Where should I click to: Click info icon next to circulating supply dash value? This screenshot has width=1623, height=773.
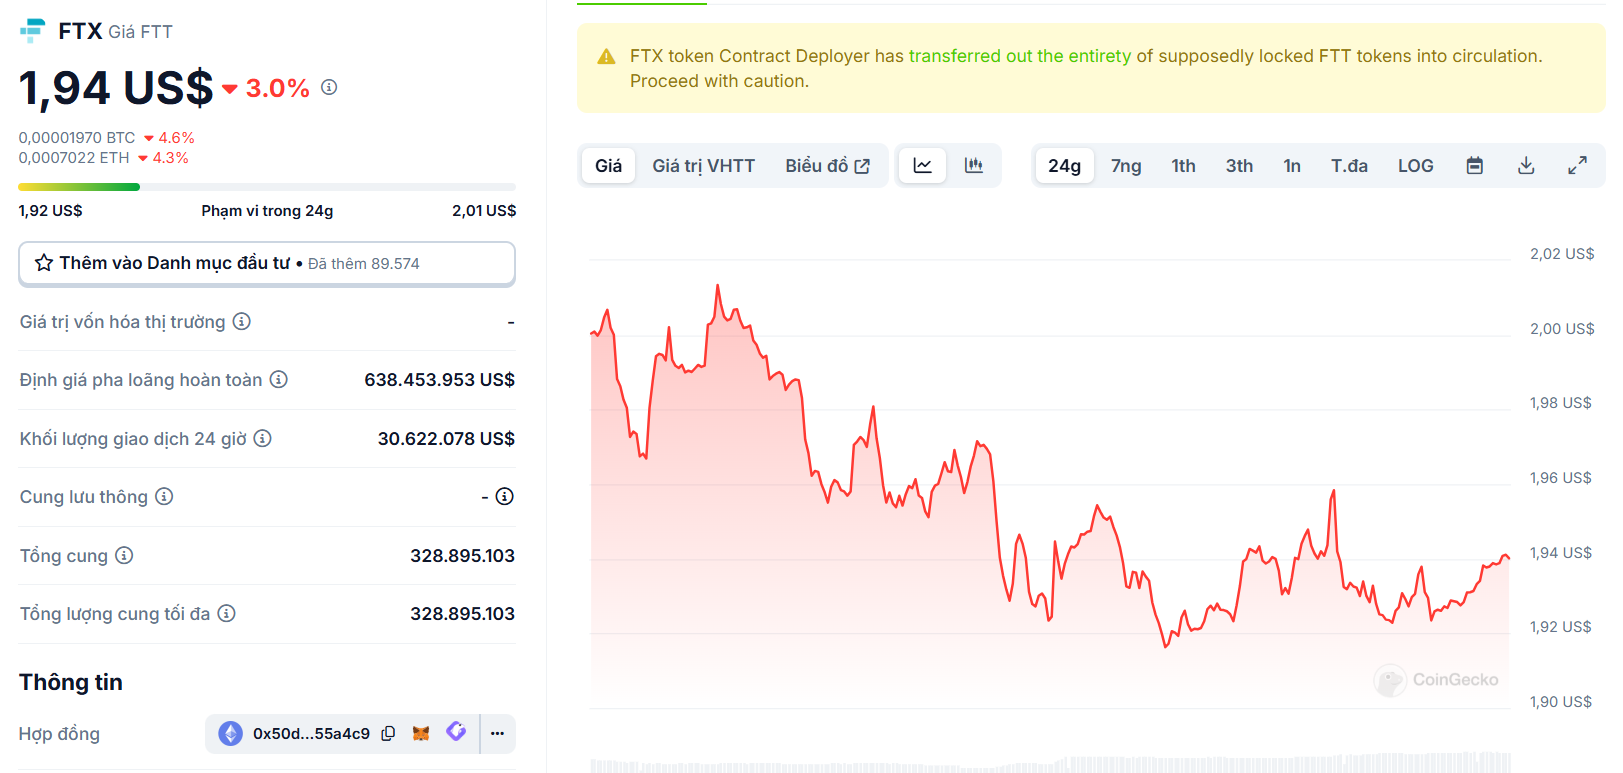click(x=505, y=496)
